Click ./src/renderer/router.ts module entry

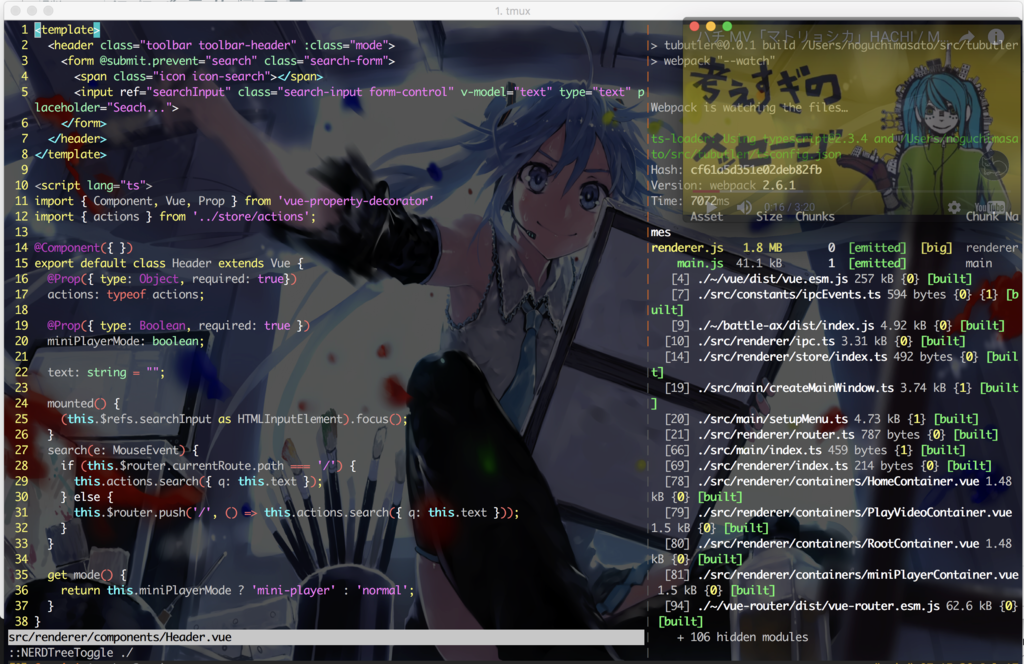(x=775, y=435)
